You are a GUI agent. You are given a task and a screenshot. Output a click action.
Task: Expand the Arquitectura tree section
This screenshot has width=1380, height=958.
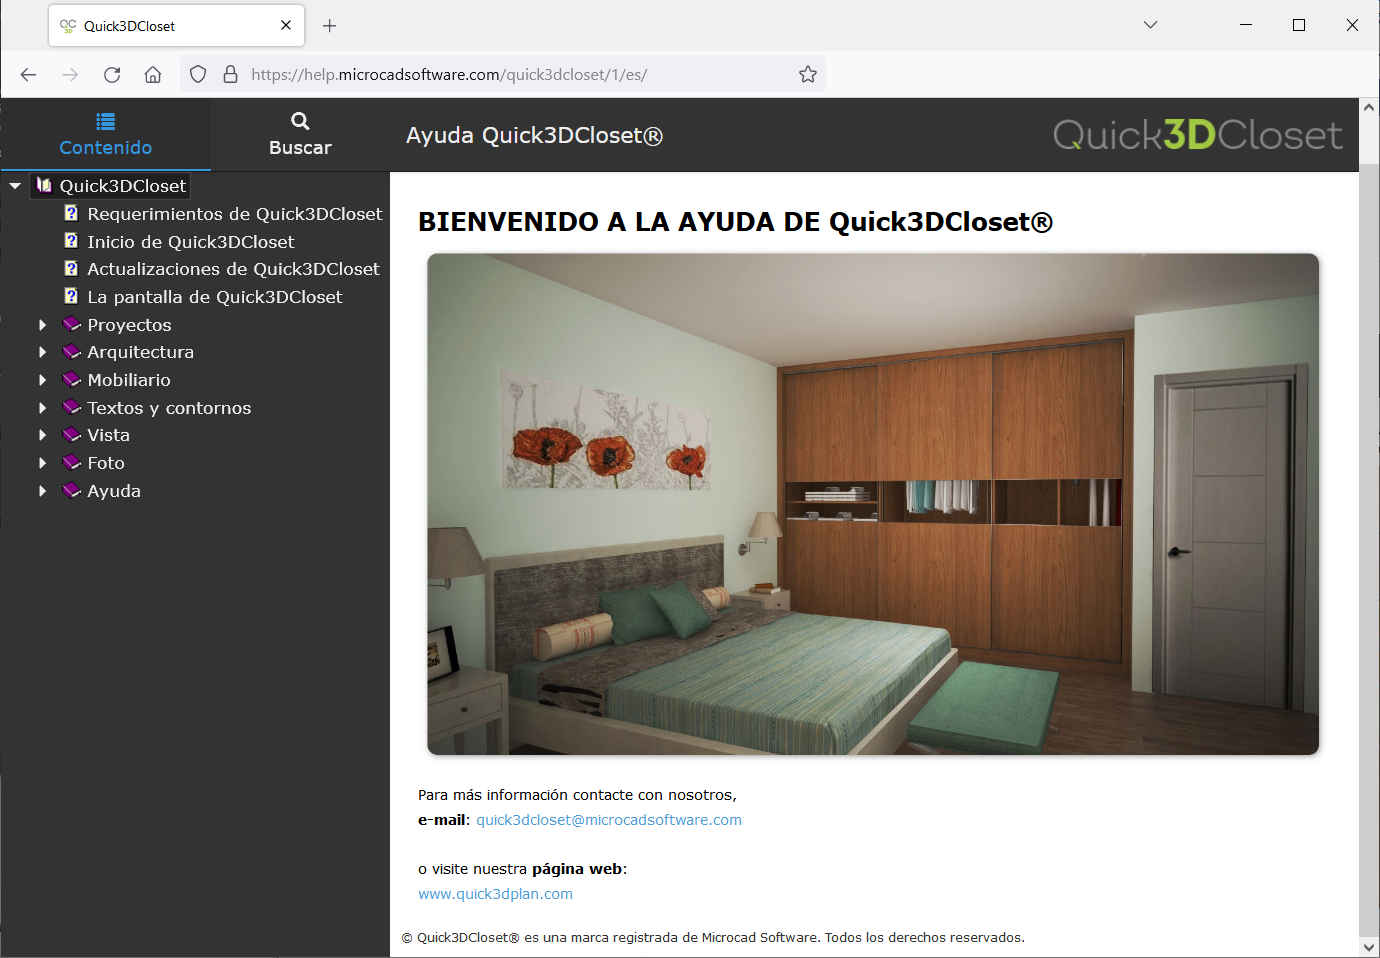pyautogui.click(x=42, y=352)
